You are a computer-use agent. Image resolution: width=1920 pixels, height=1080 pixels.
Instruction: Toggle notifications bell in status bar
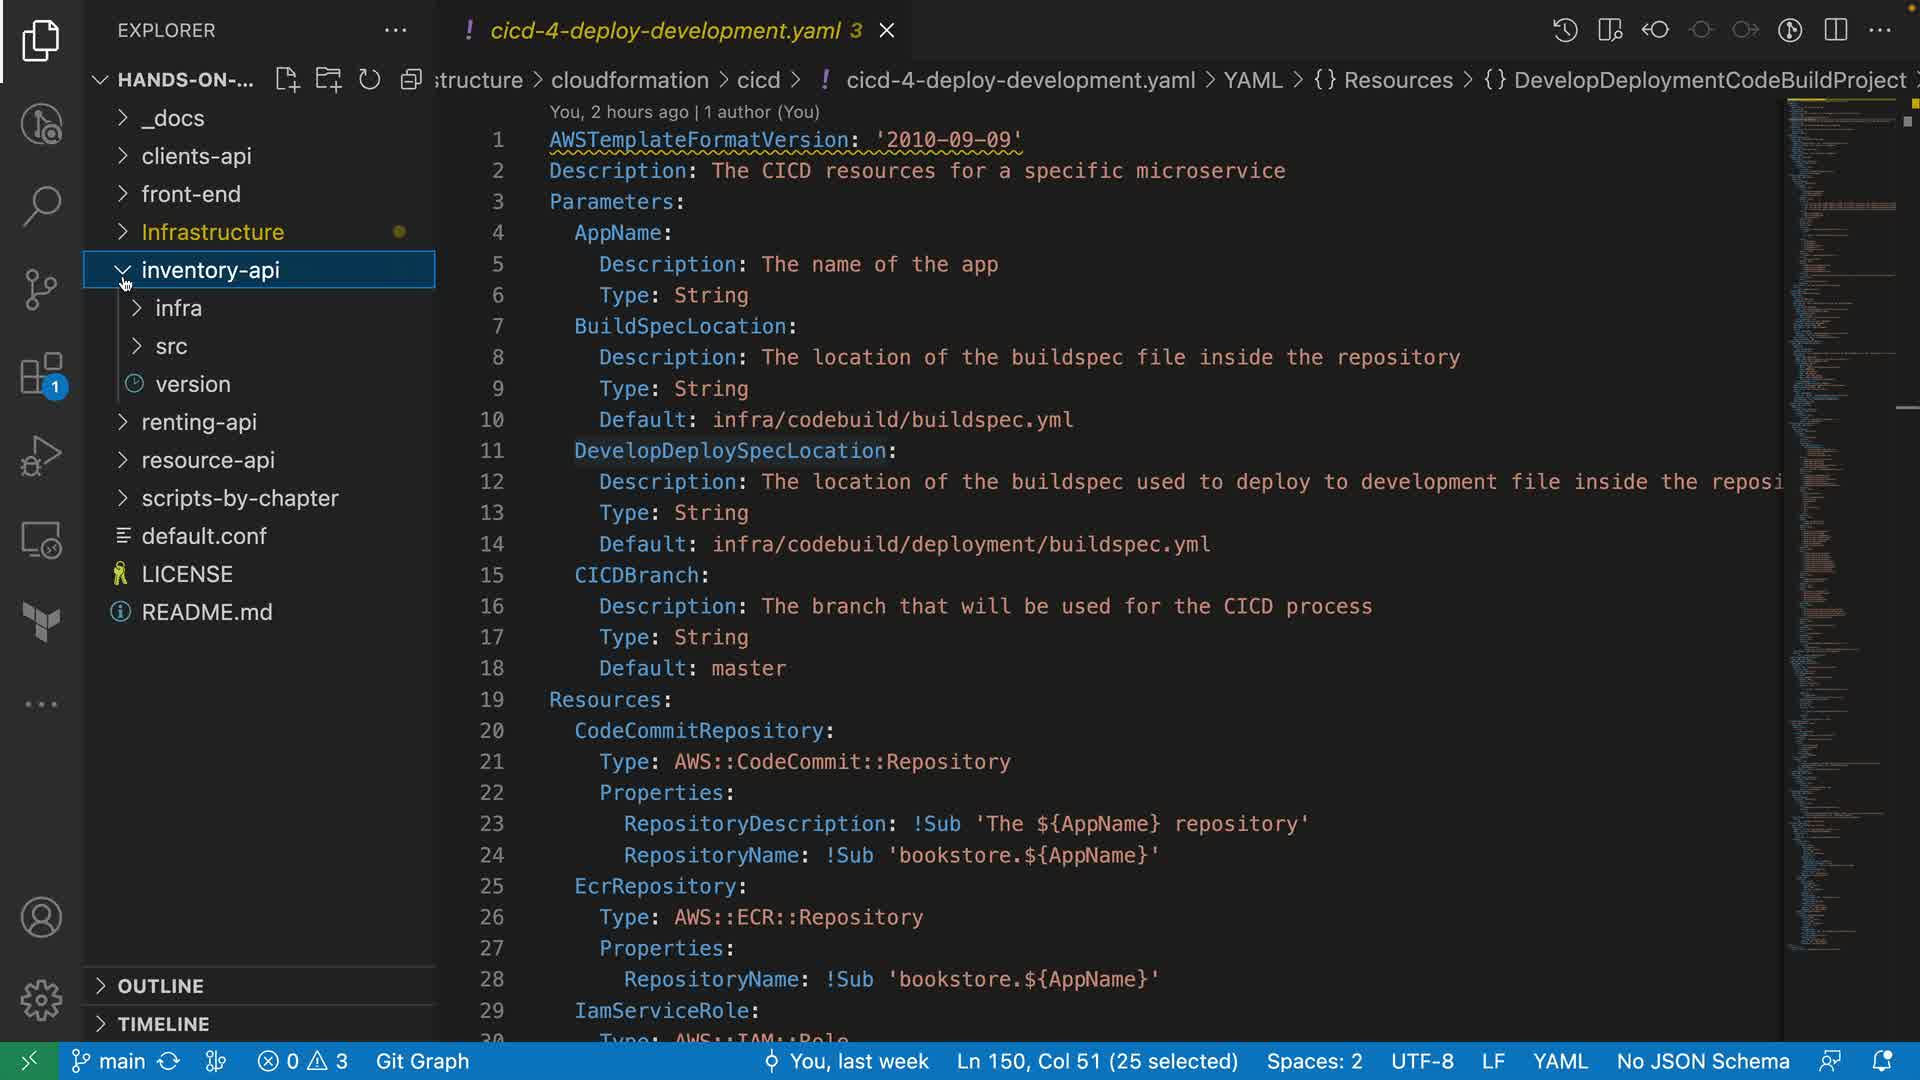(x=1881, y=1061)
